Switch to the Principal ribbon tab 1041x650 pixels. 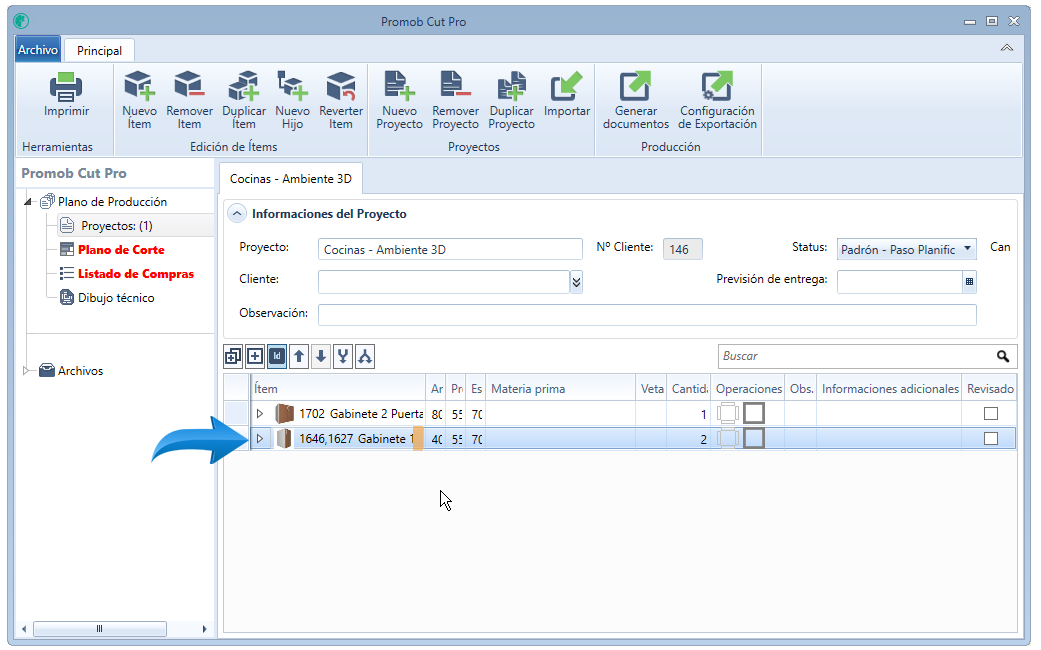(x=99, y=50)
